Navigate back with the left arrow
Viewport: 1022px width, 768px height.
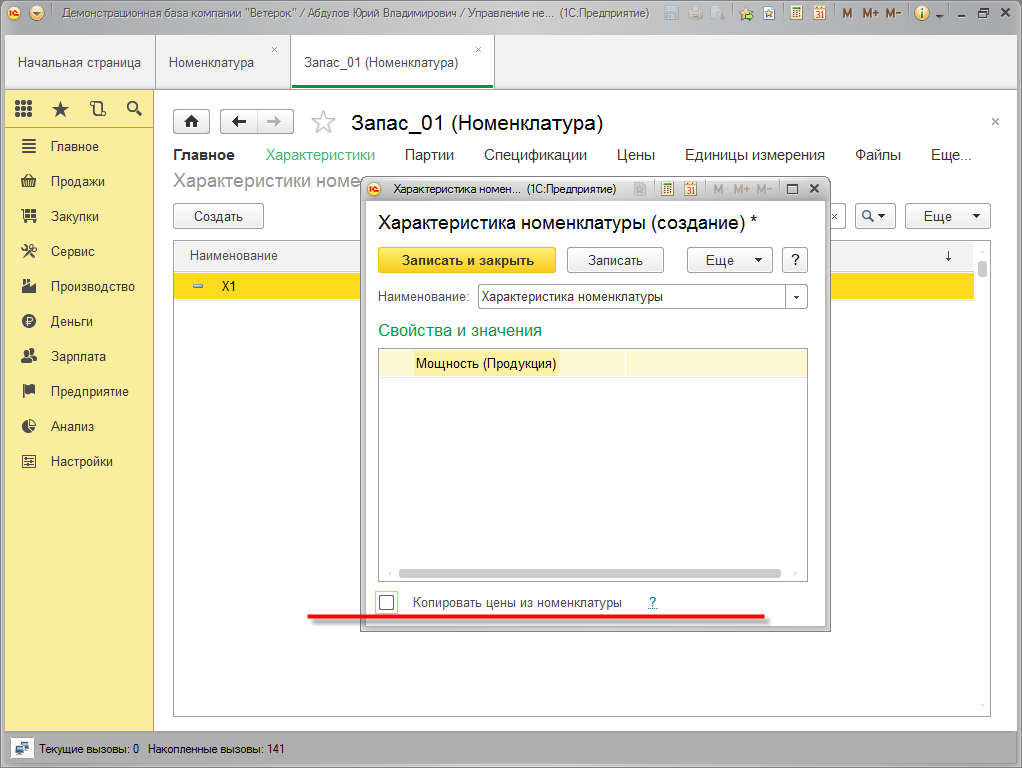239,121
